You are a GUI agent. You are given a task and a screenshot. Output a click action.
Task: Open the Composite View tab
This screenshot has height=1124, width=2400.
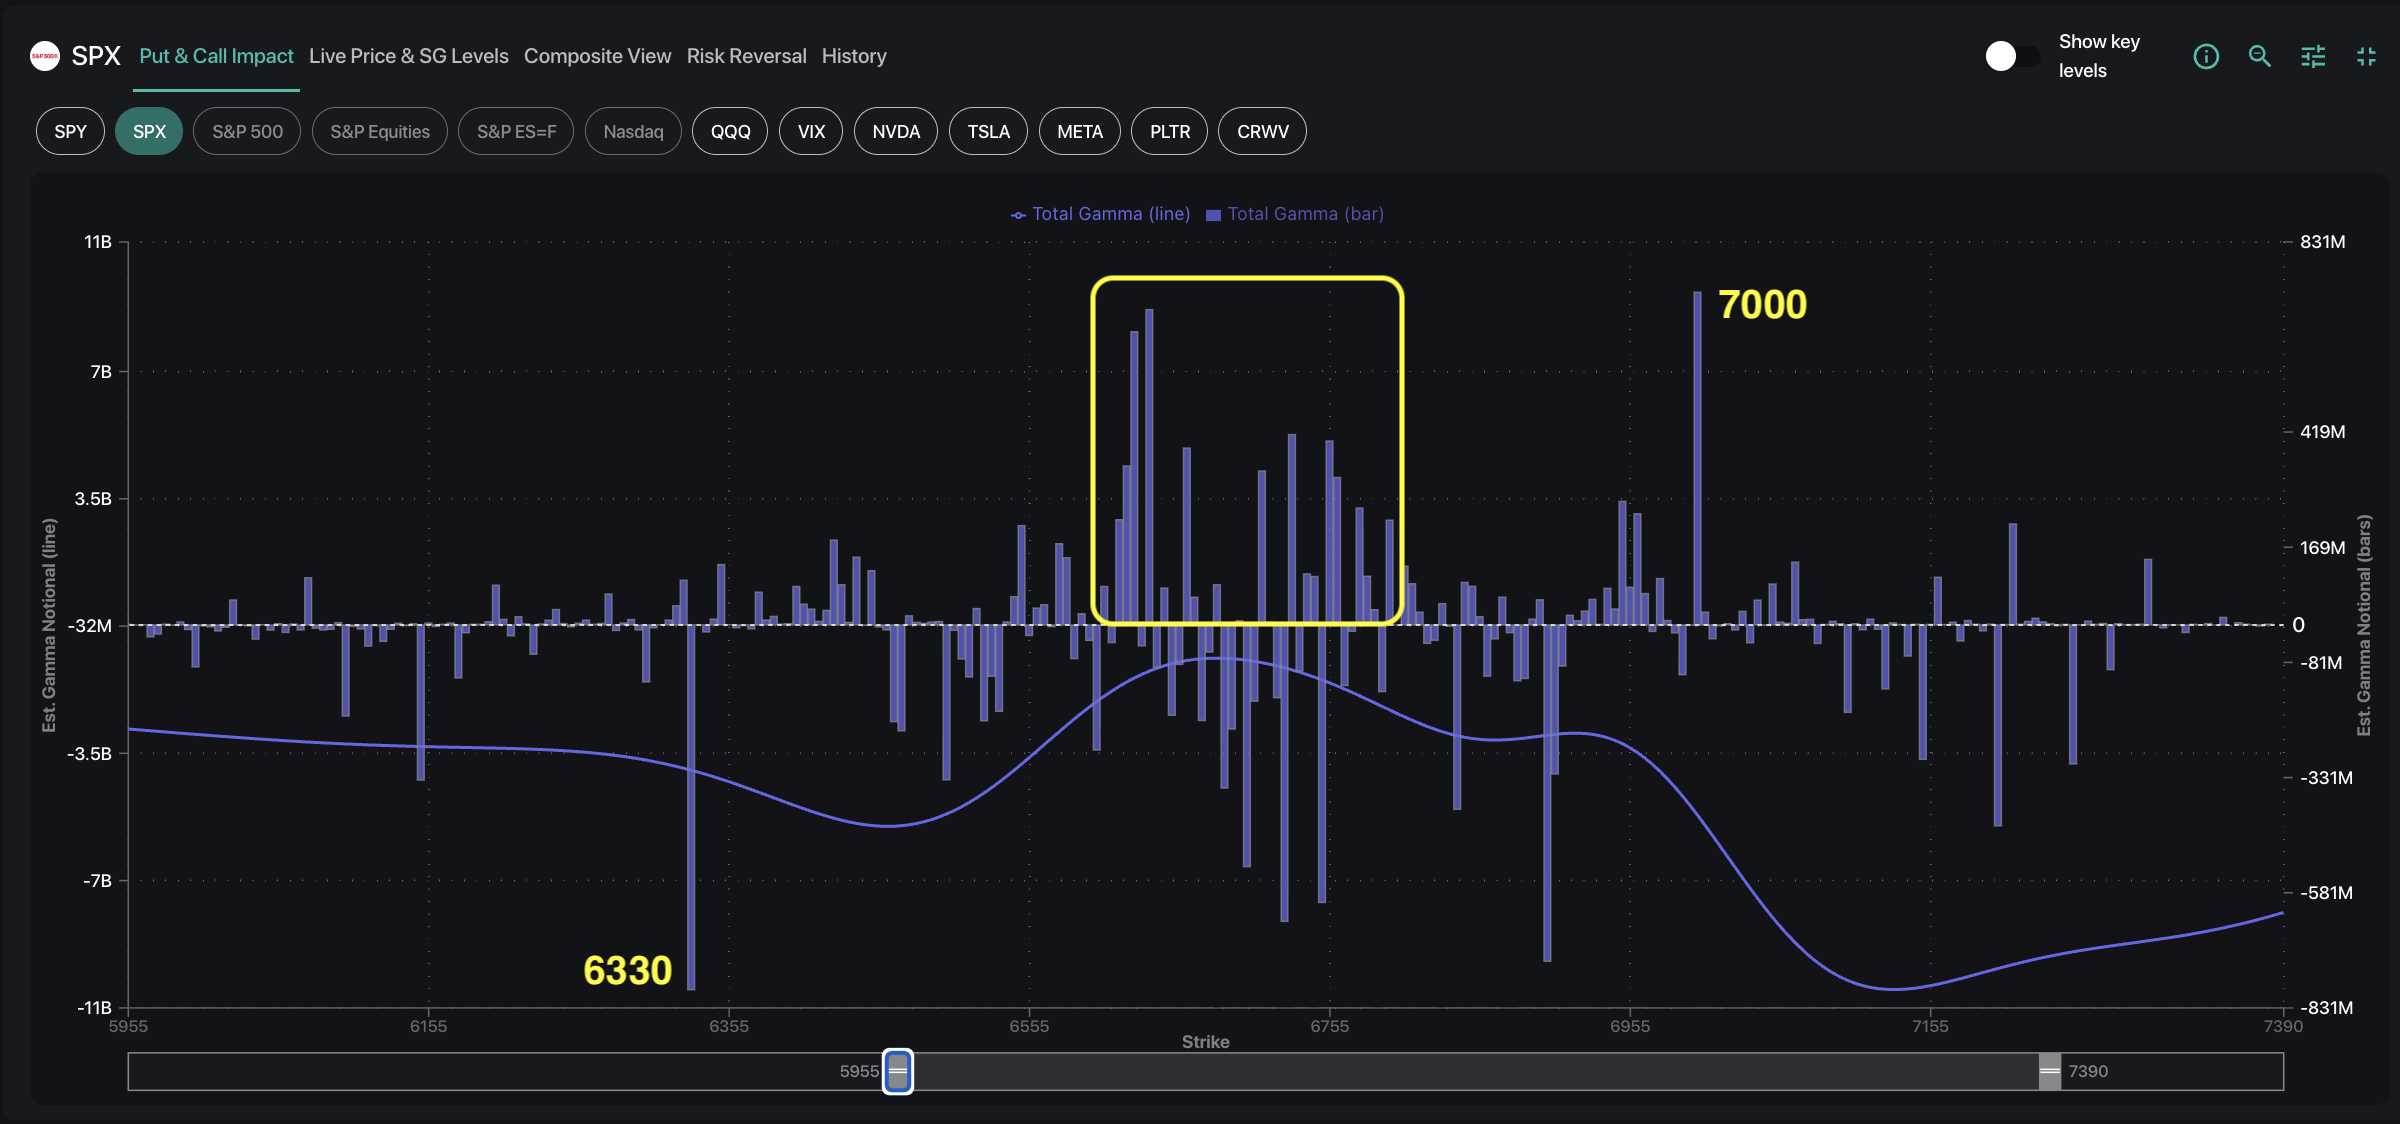pos(597,56)
